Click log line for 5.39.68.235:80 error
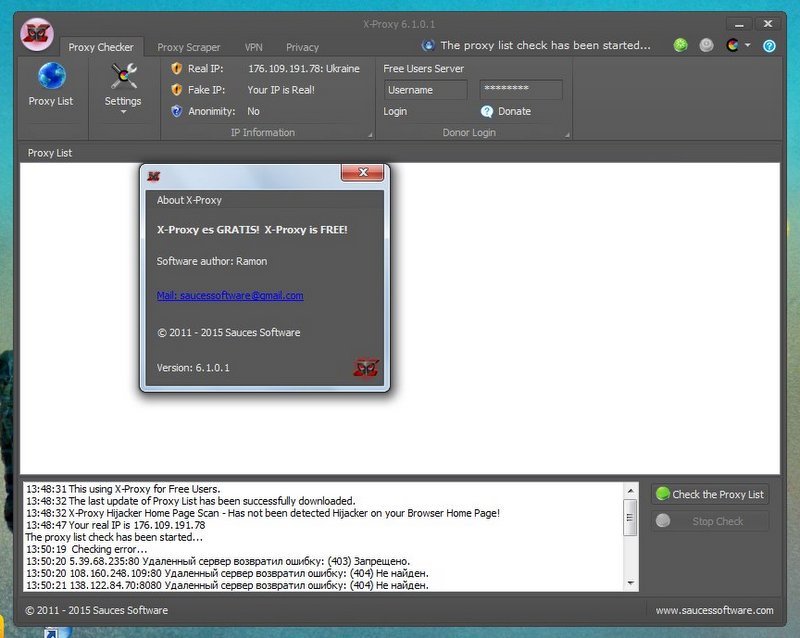 click(218, 561)
